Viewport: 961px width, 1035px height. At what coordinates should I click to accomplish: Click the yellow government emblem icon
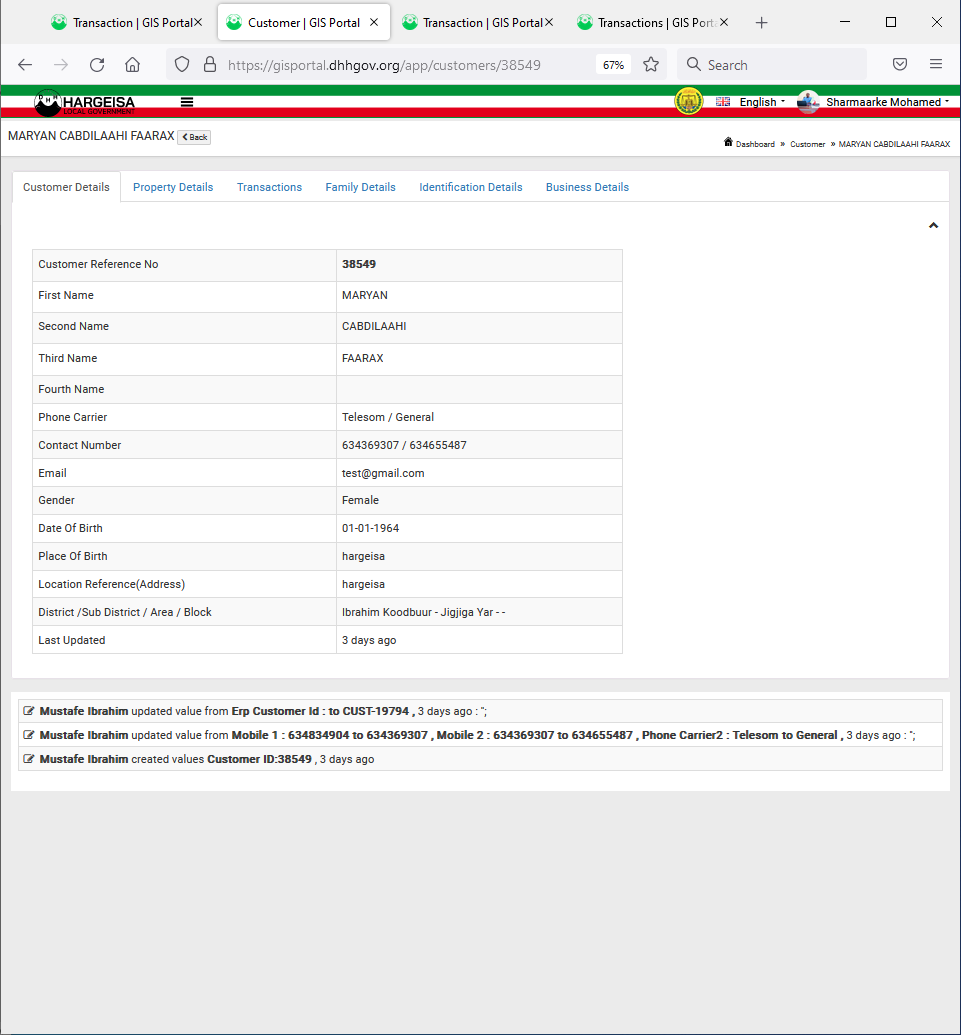pyautogui.click(x=688, y=102)
